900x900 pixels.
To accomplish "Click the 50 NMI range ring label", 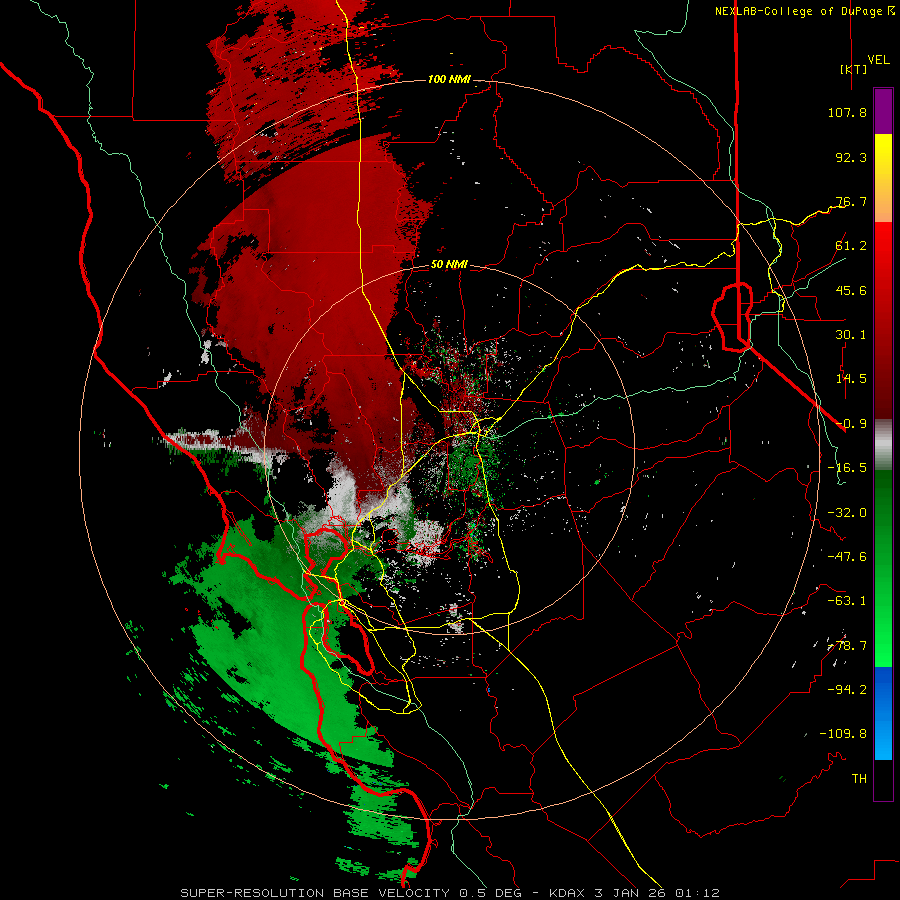I will [449, 265].
